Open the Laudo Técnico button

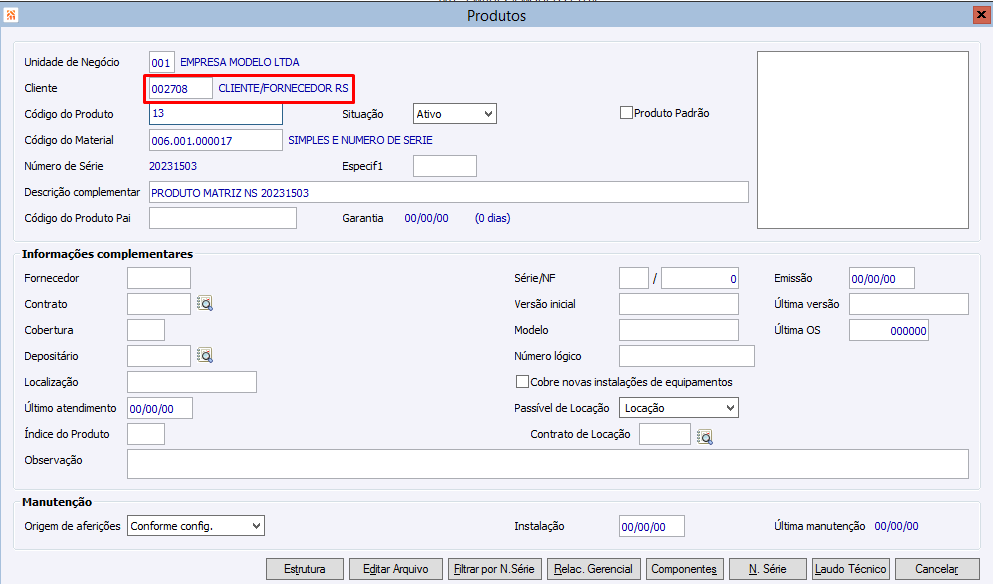851,569
